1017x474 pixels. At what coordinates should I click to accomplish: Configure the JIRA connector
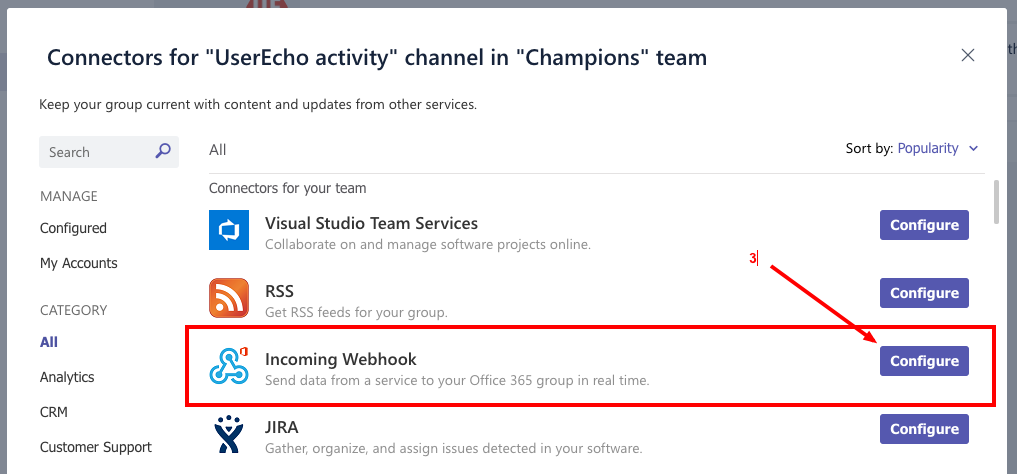point(924,429)
